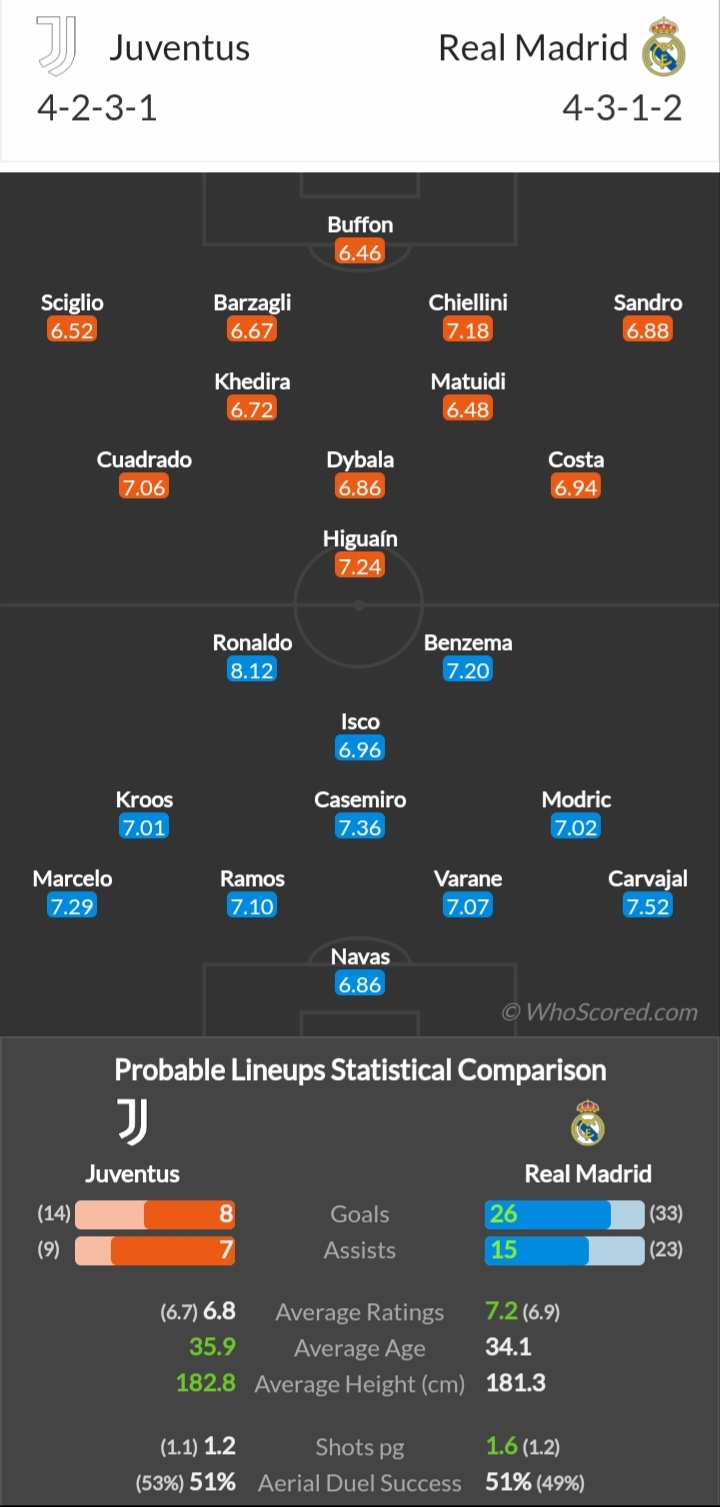Click player name Marcelo
The height and width of the screenshot is (1507, 720).
(x=72, y=878)
